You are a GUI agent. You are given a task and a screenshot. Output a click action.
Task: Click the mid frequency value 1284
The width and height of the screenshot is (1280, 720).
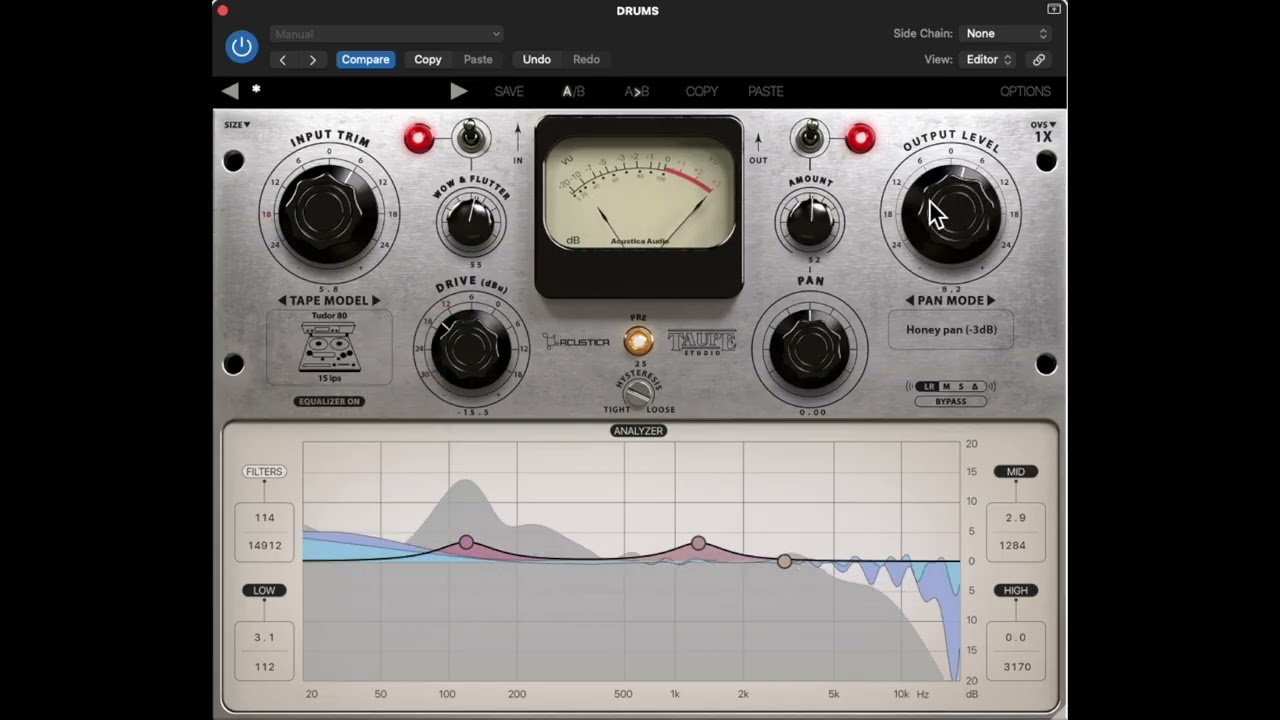[1015, 545]
